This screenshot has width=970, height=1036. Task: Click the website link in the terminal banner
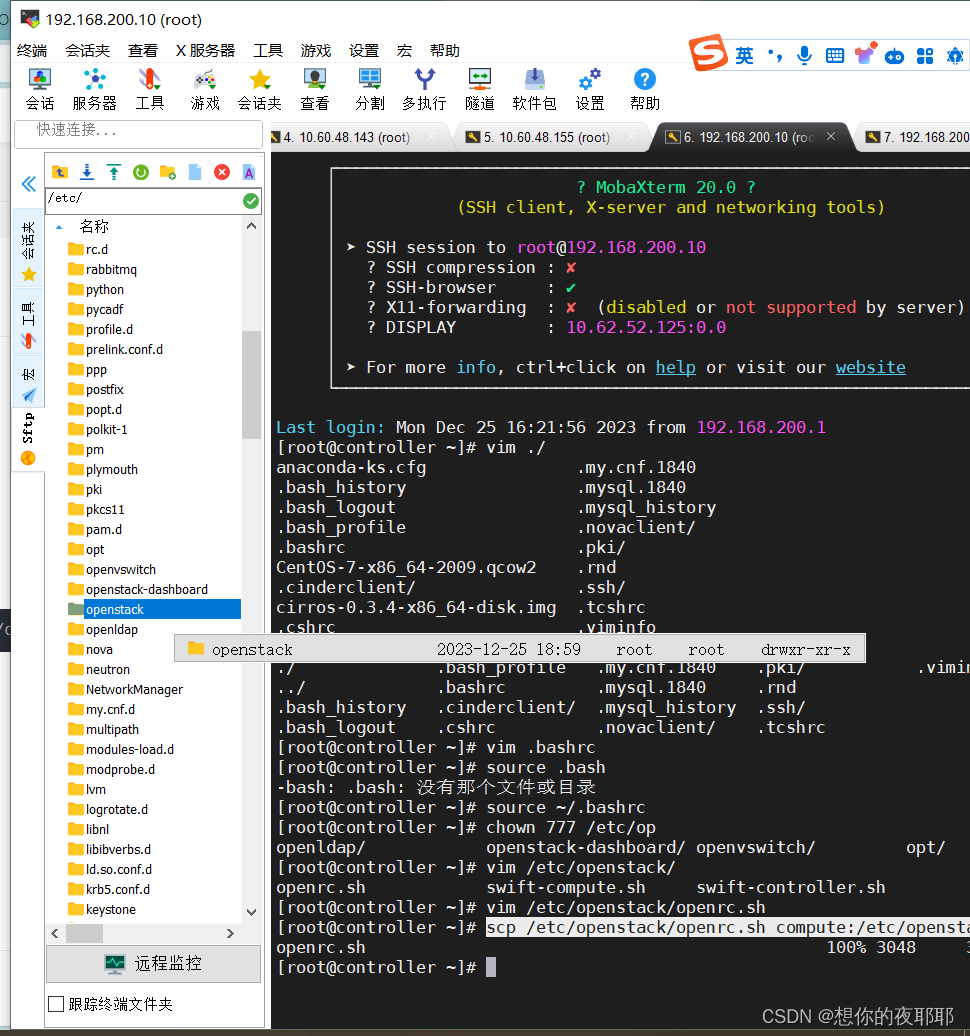coord(870,367)
